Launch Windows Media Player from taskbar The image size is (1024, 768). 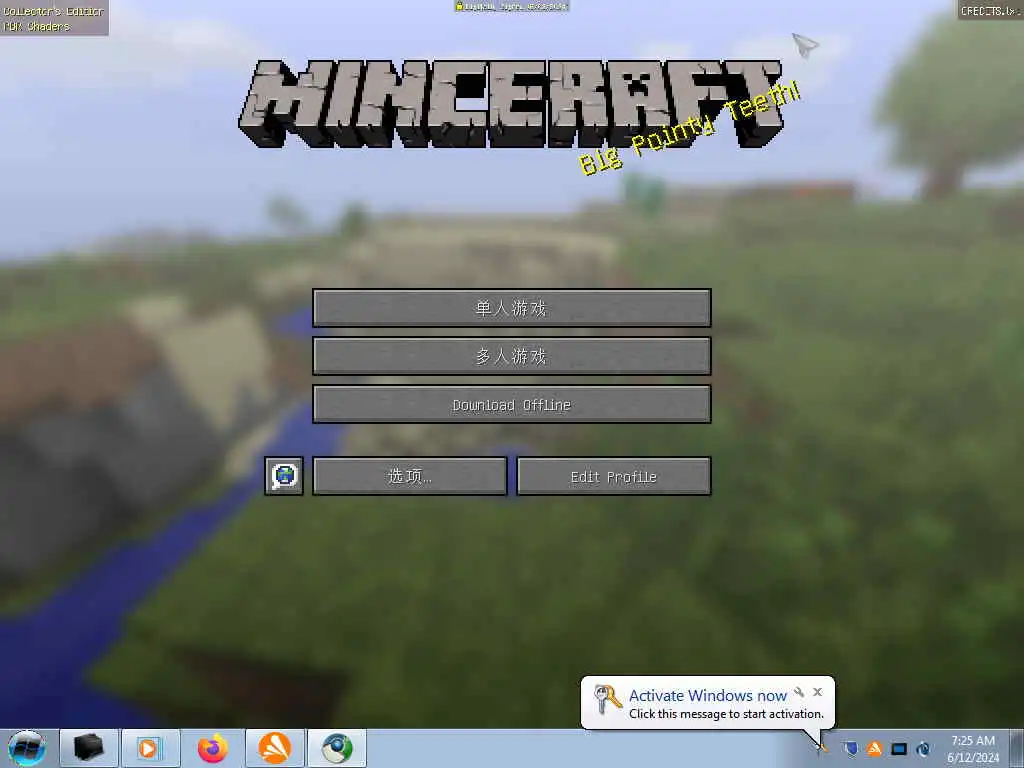pos(150,748)
